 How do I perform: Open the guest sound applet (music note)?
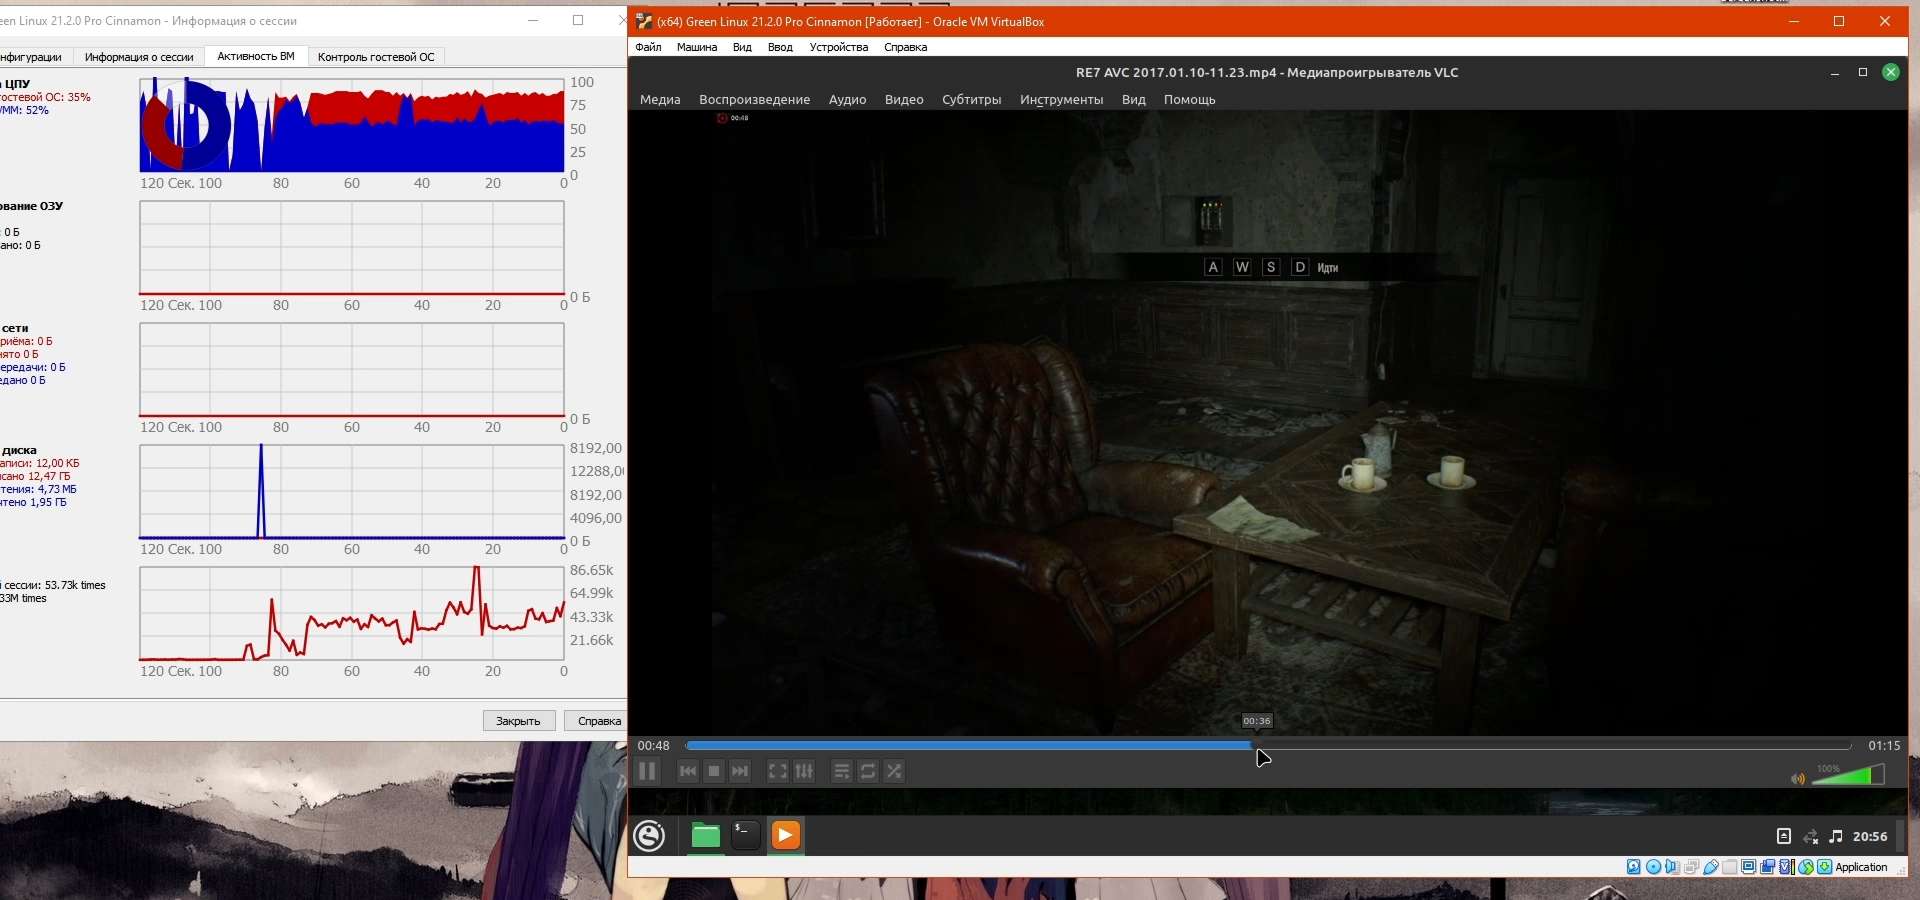pos(1836,836)
